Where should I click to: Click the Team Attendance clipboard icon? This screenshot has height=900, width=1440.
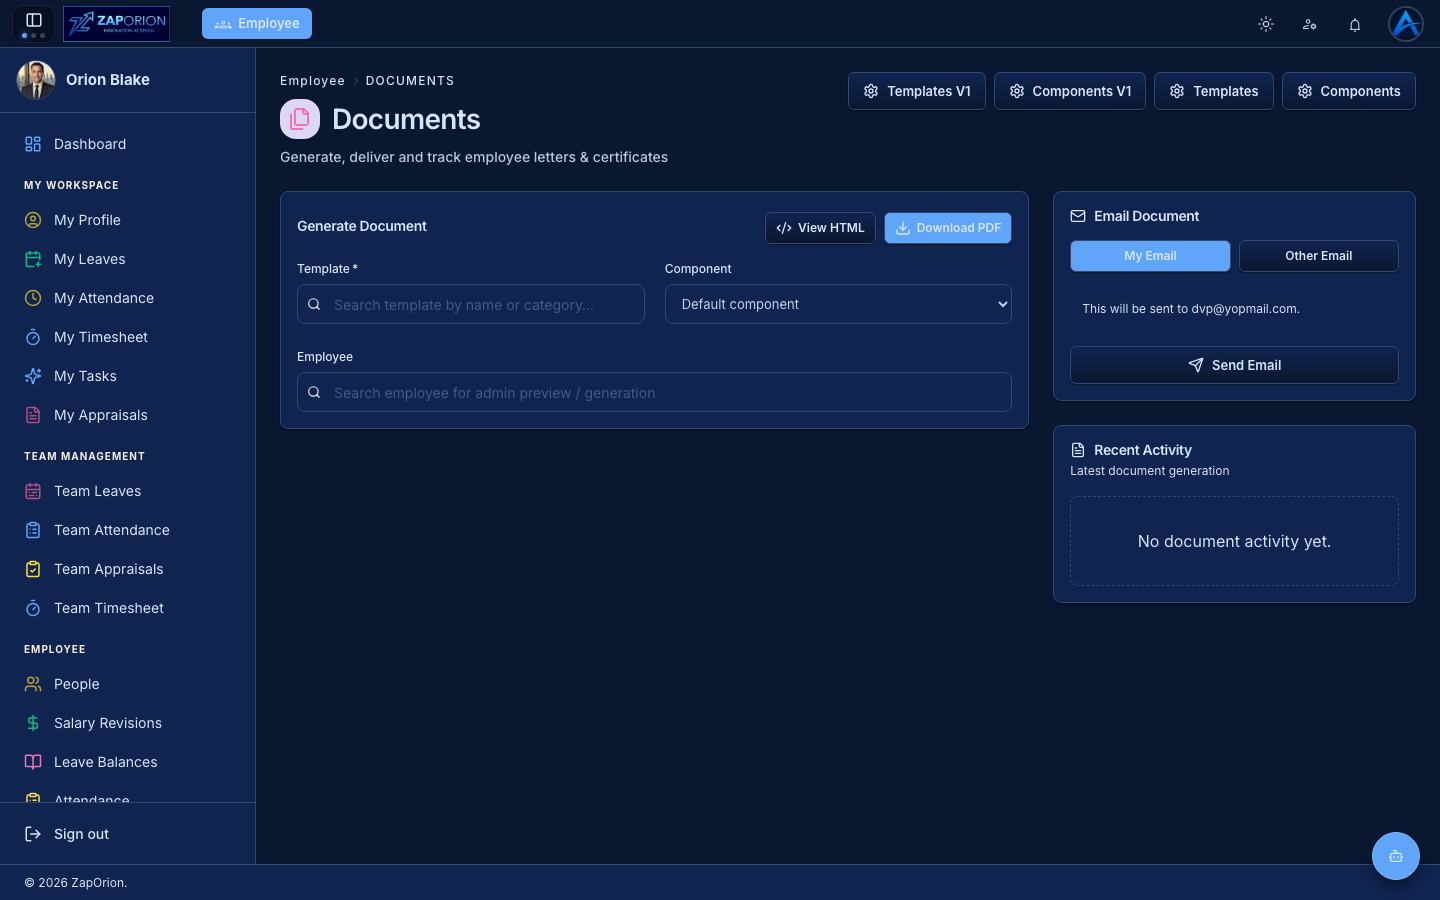tap(33, 530)
